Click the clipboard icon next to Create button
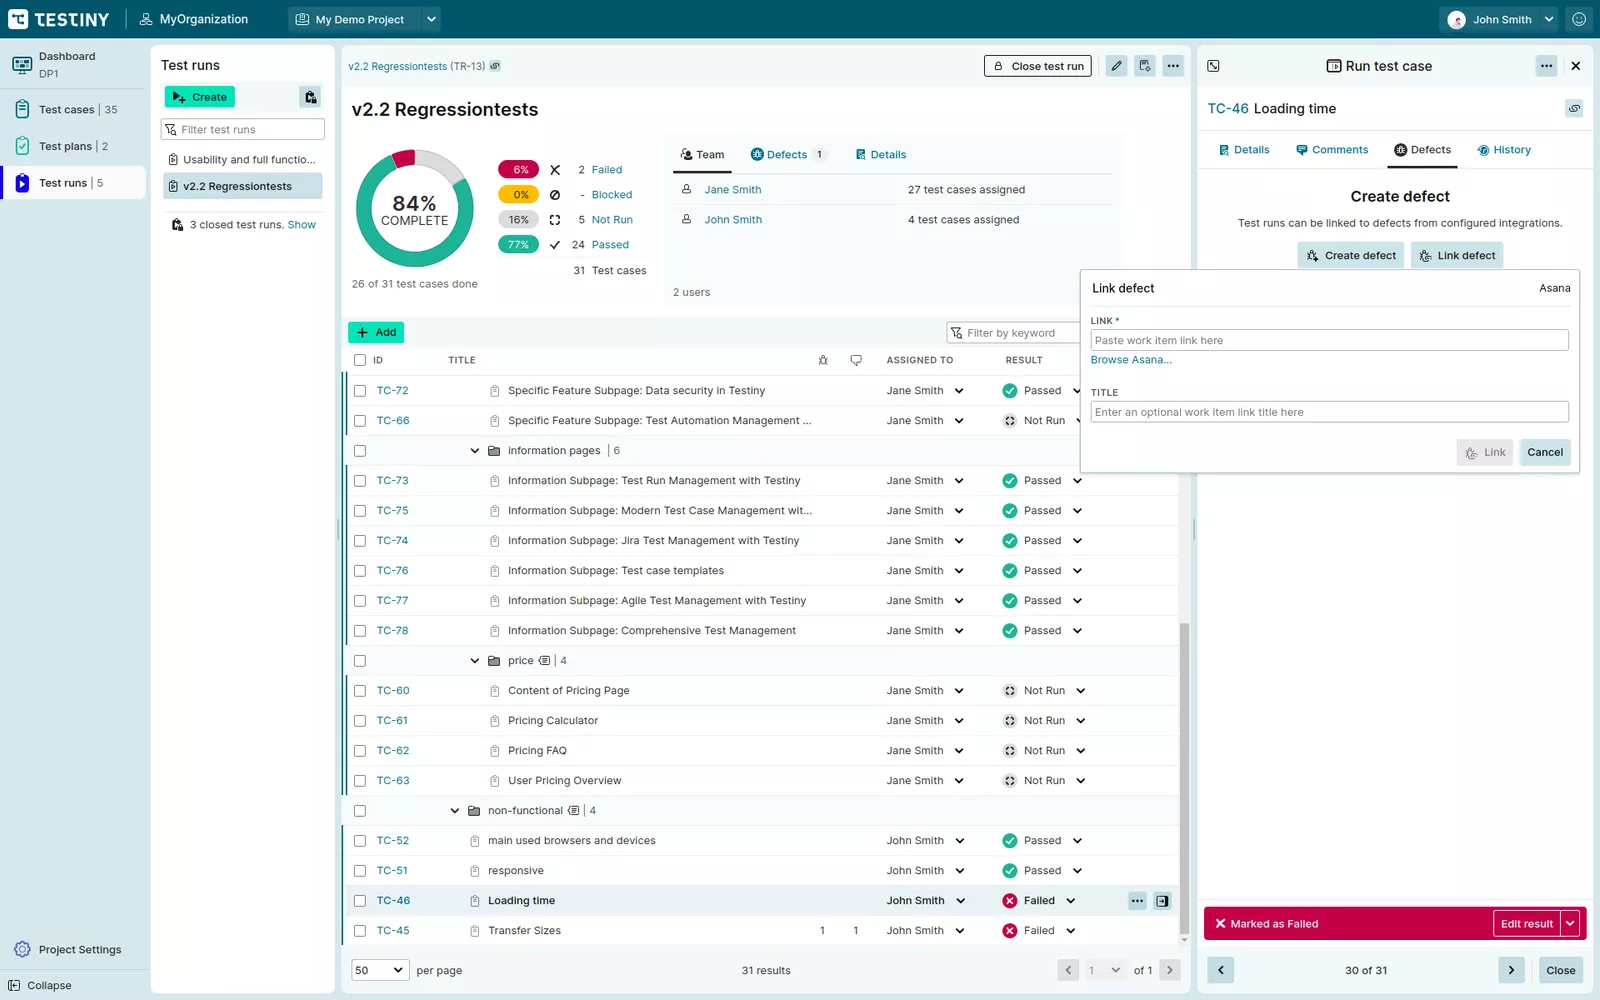The width and height of the screenshot is (1600, 1000). 310,97
